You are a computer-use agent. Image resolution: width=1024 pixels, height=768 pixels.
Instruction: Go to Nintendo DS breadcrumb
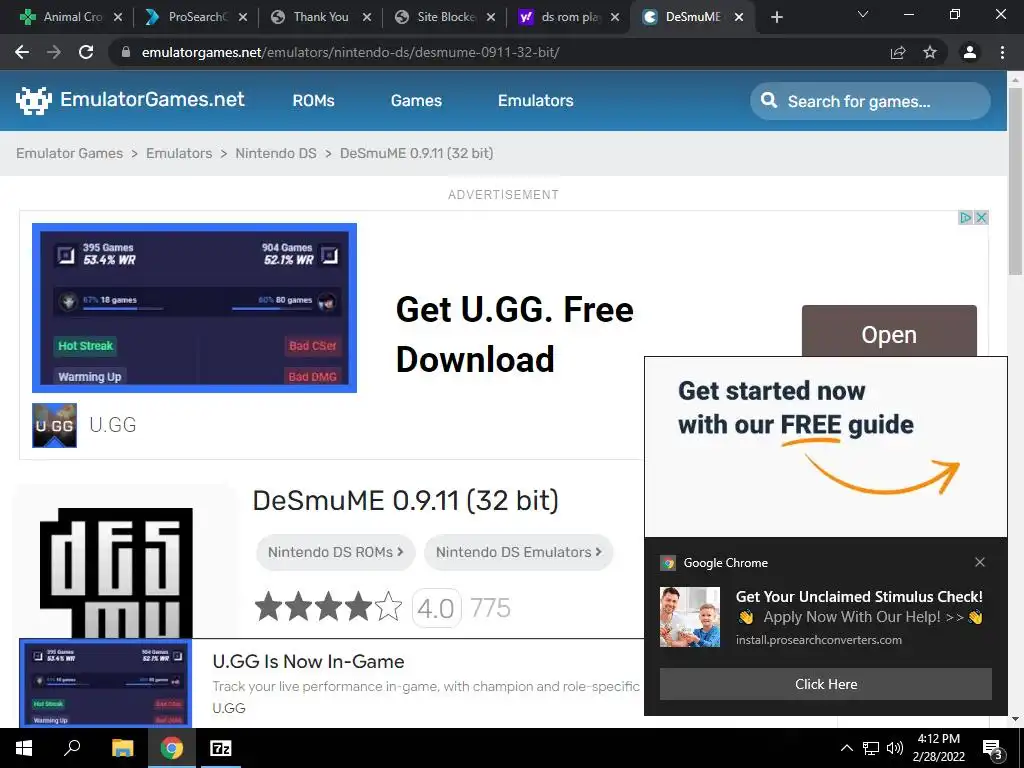click(276, 153)
